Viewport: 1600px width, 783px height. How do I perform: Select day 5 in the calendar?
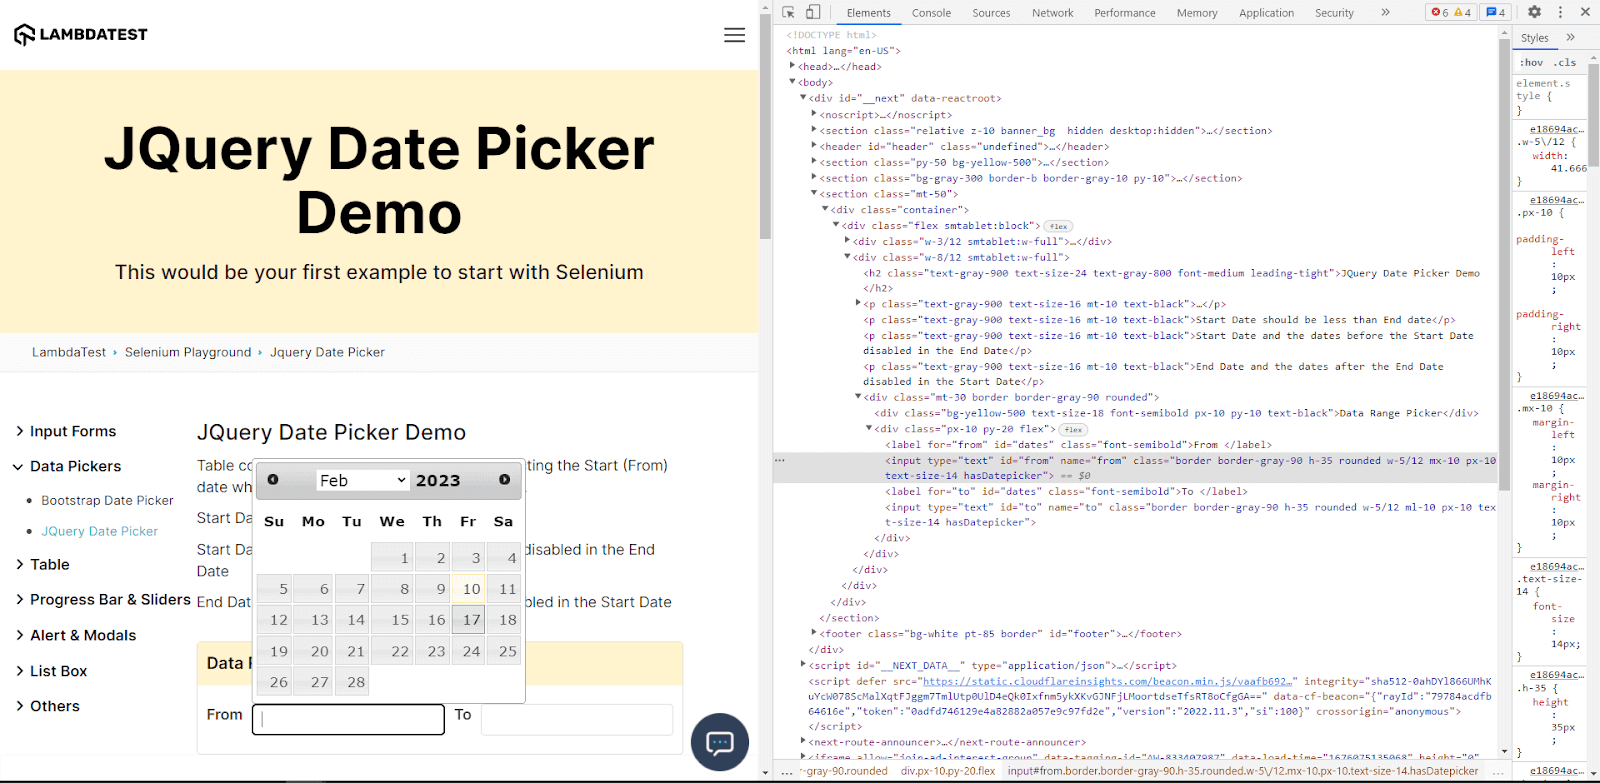(x=274, y=589)
